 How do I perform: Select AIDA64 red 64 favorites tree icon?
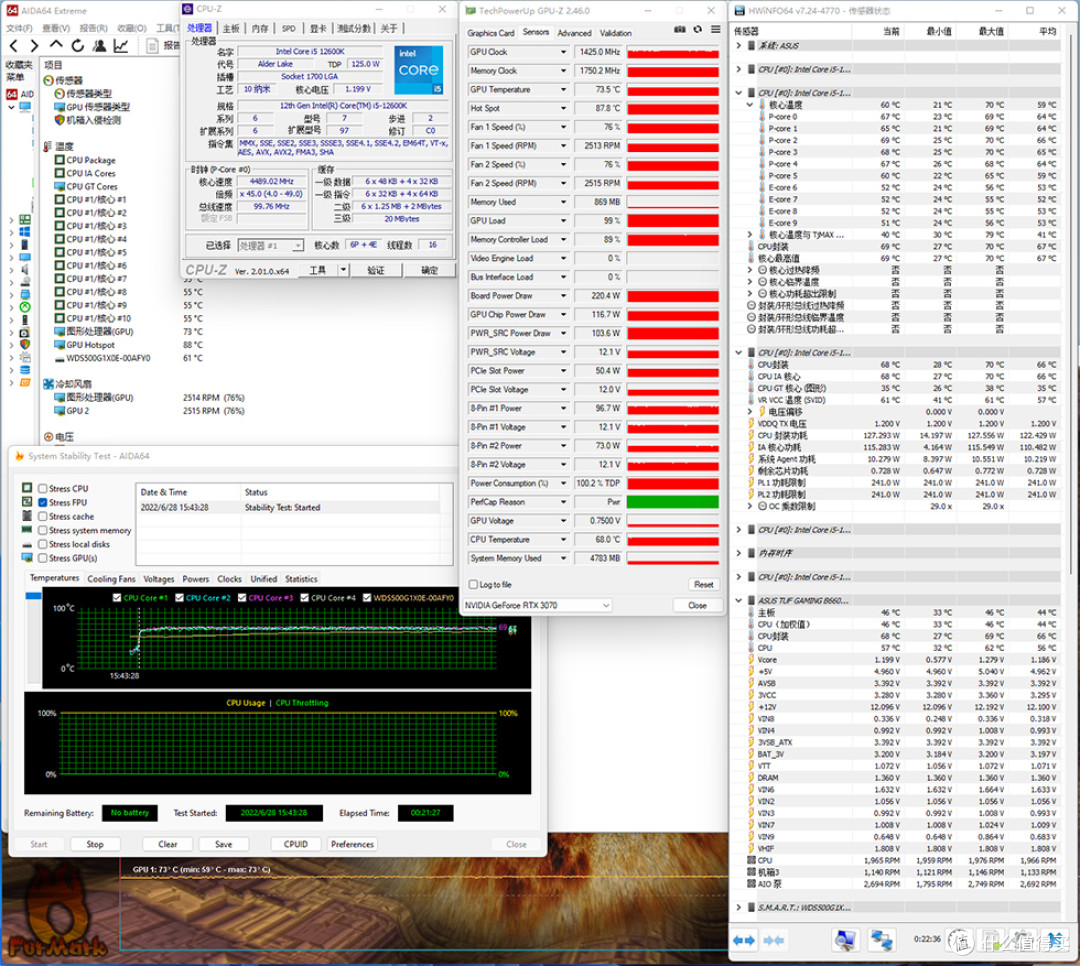(x=12, y=94)
